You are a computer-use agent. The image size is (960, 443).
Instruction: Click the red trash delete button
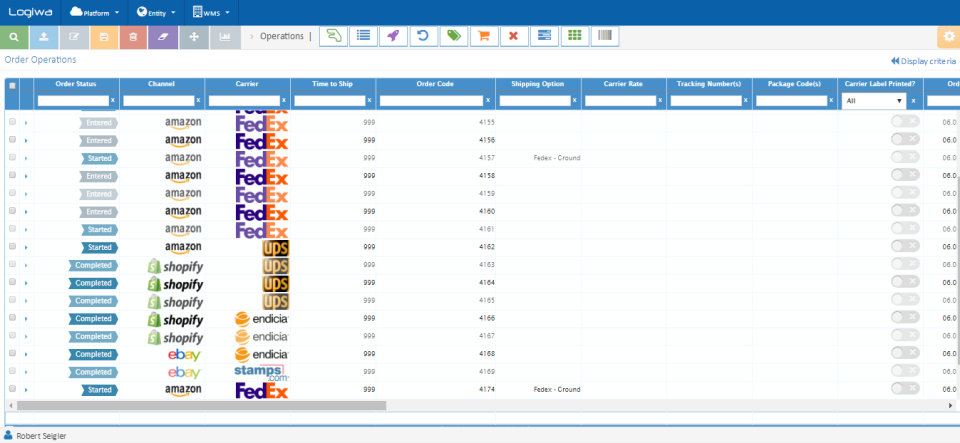pos(134,37)
